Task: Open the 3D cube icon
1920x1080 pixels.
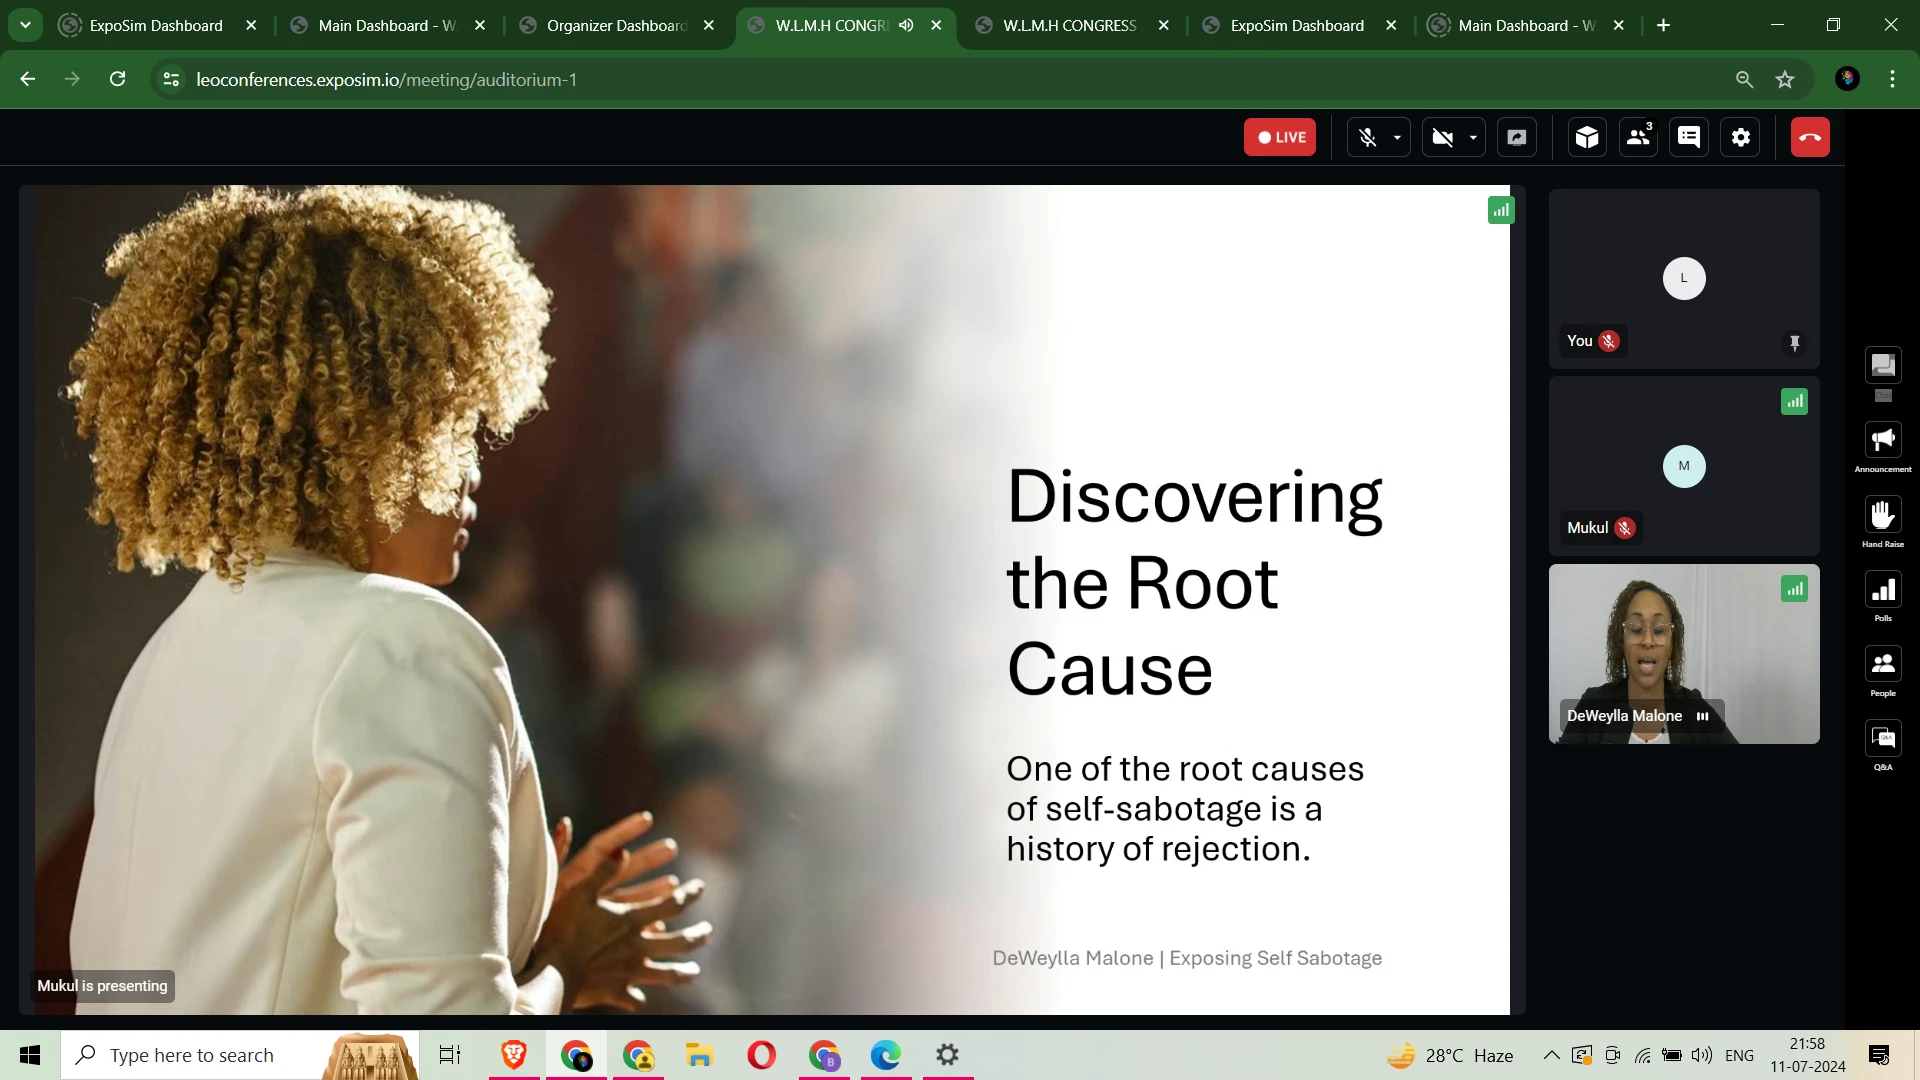Action: click(x=1587, y=138)
